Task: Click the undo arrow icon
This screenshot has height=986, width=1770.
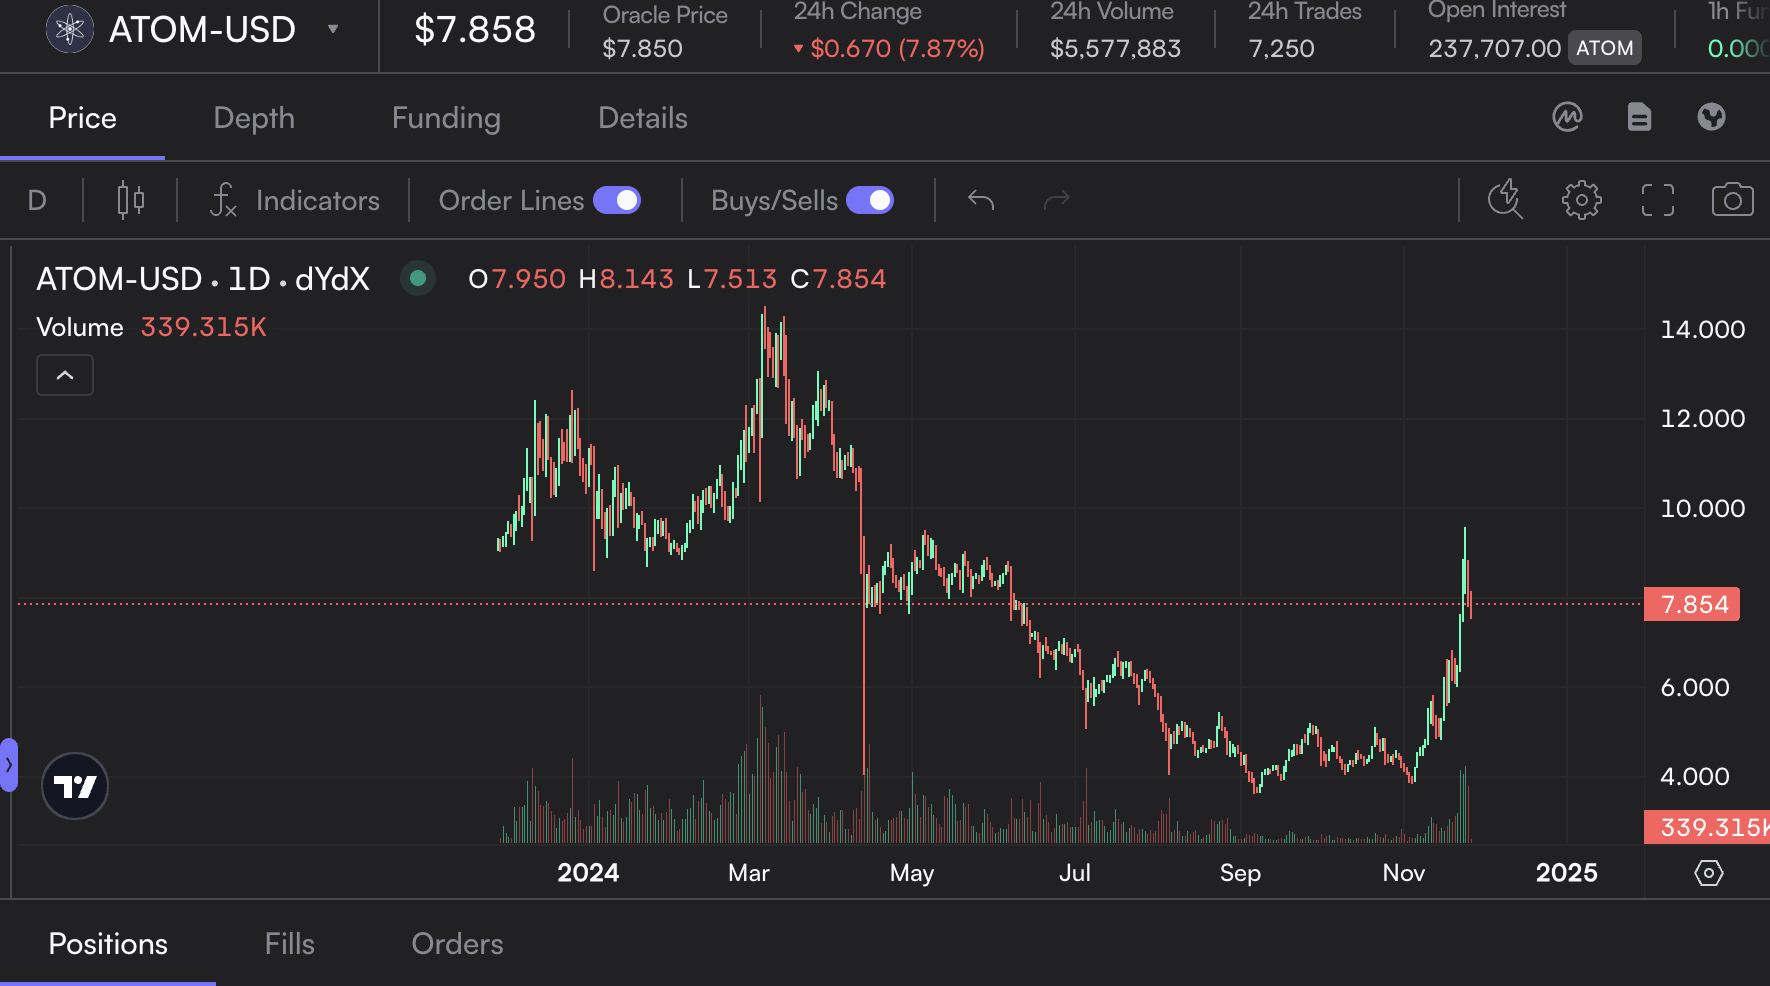Action: click(x=981, y=200)
